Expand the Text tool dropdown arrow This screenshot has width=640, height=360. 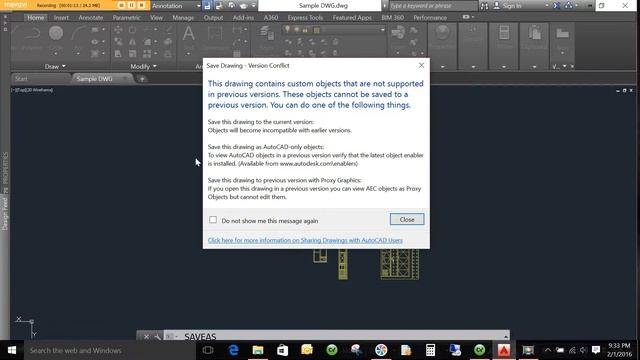click(188, 53)
